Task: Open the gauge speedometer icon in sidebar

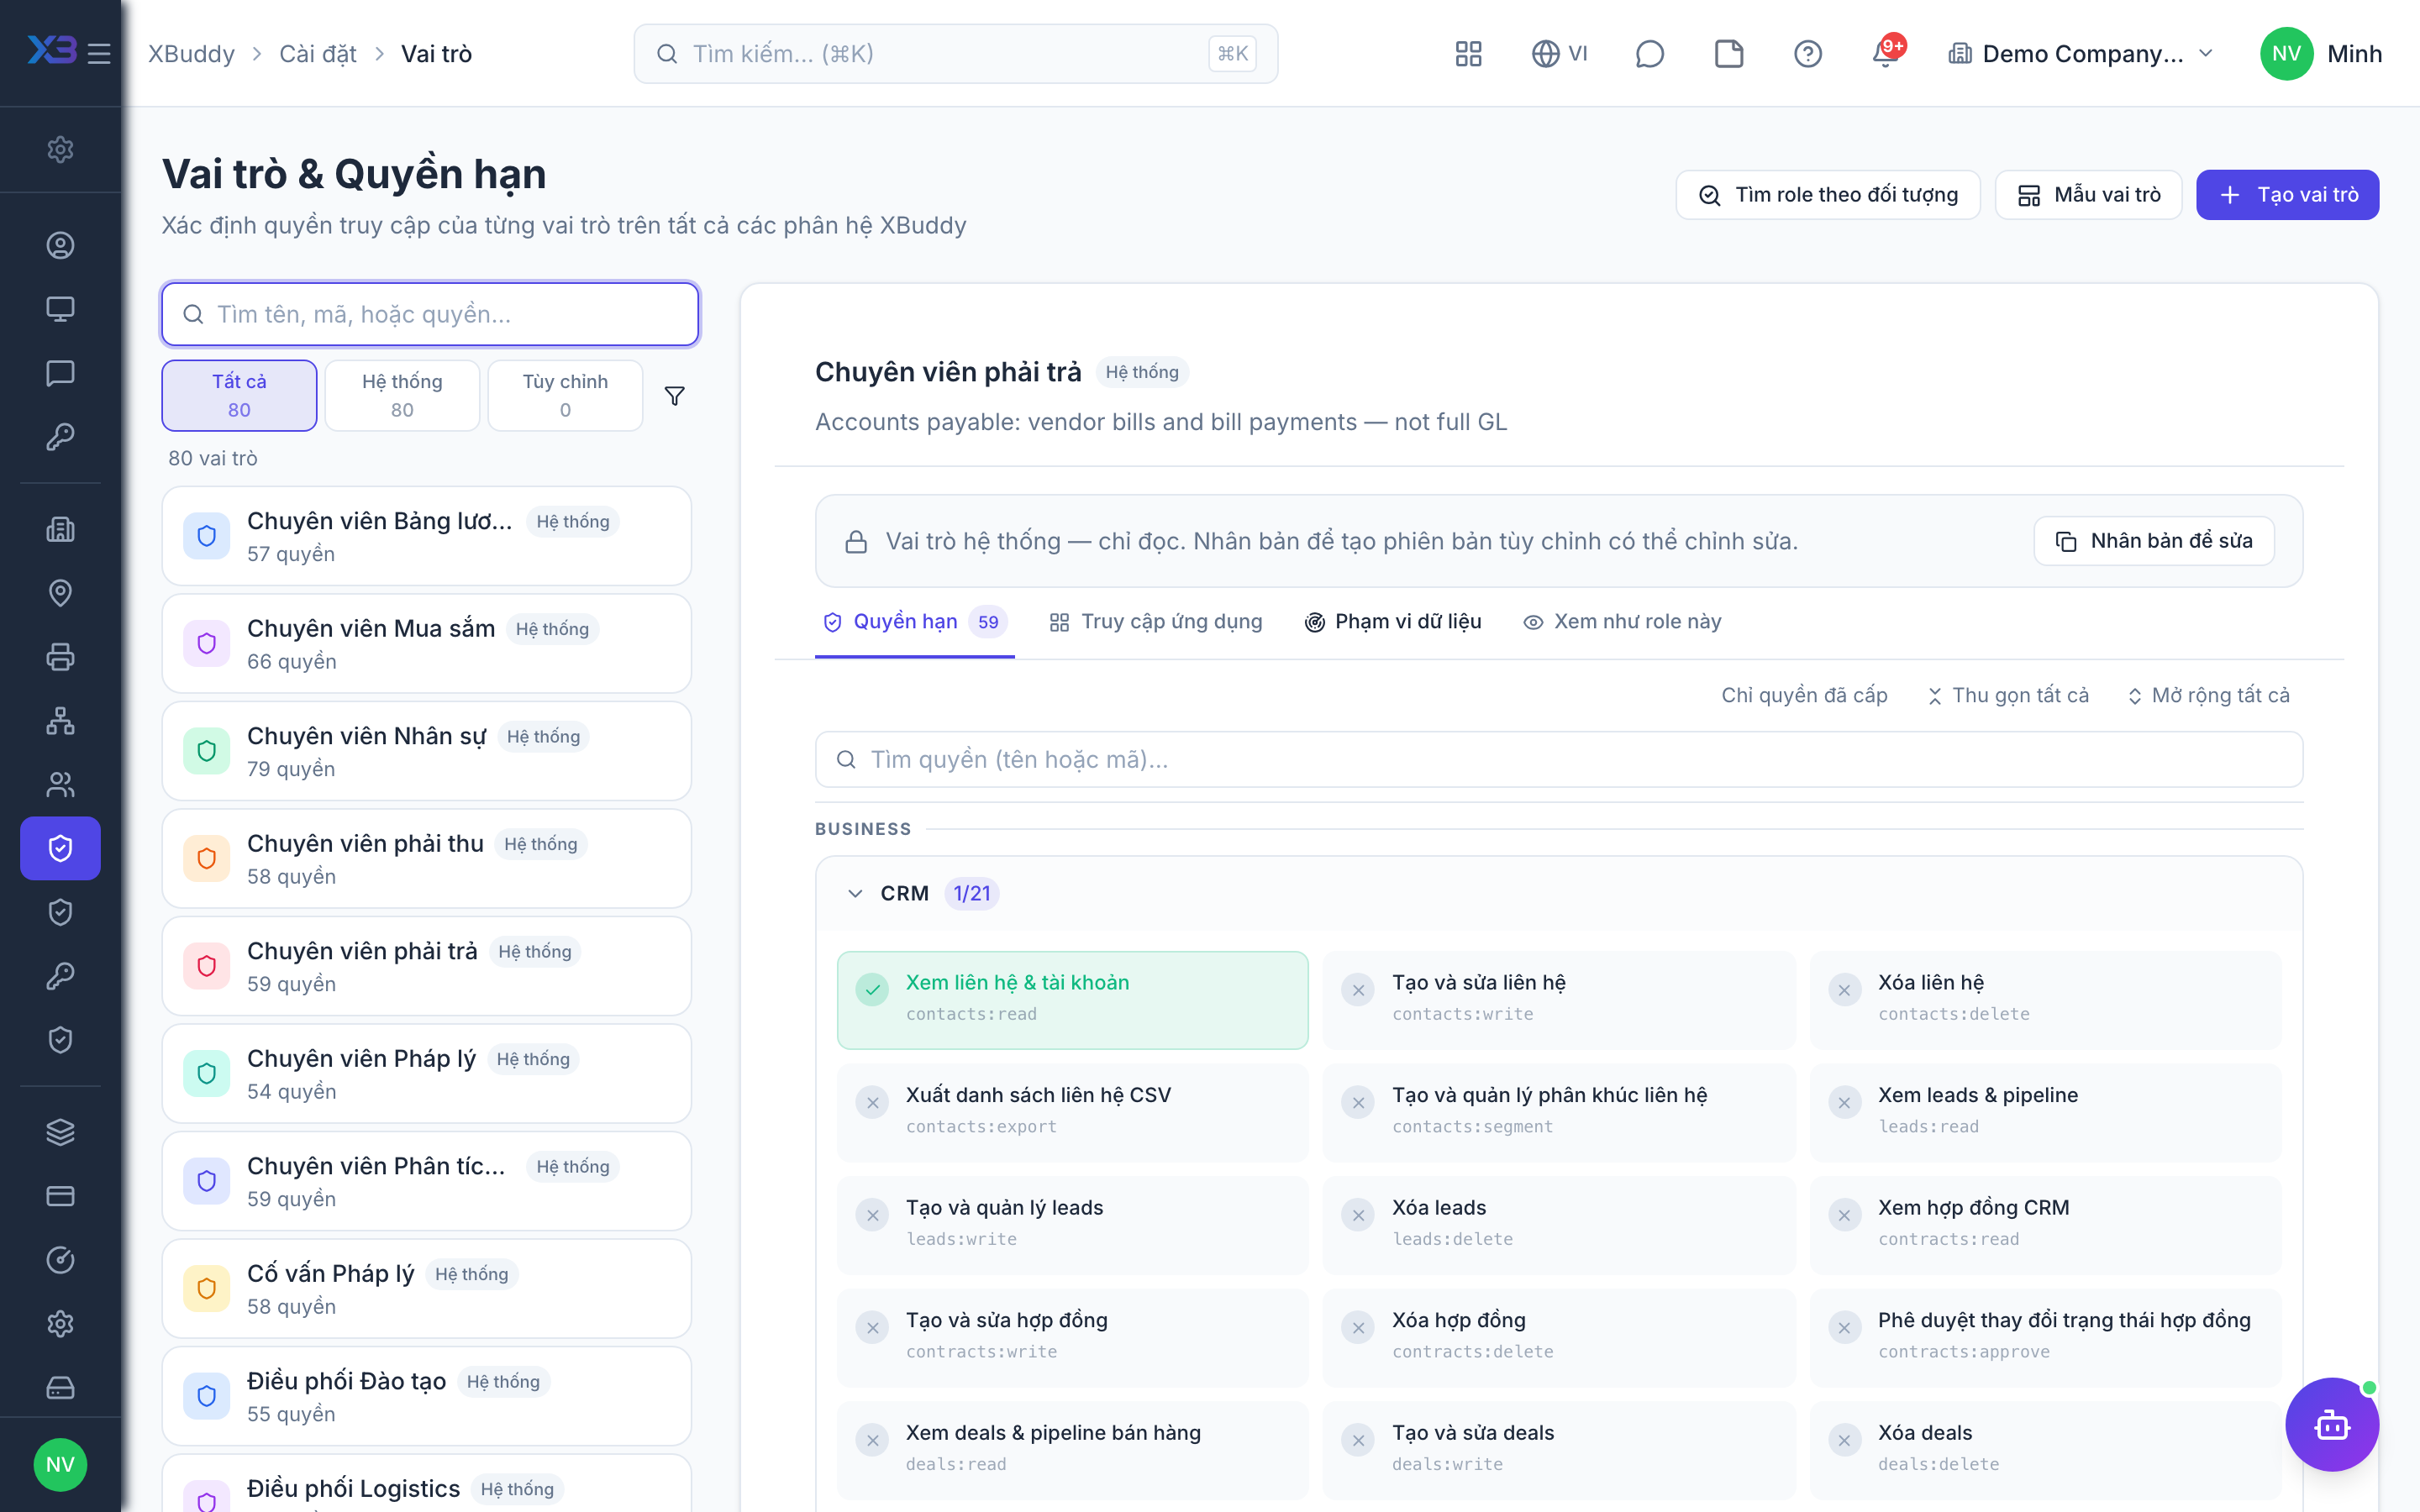Action: (x=60, y=1260)
